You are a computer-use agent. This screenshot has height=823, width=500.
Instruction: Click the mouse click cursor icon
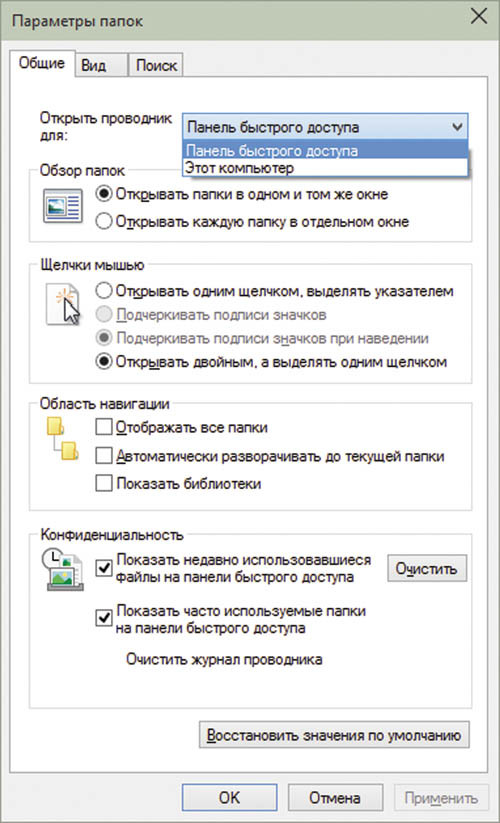(x=63, y=304)
